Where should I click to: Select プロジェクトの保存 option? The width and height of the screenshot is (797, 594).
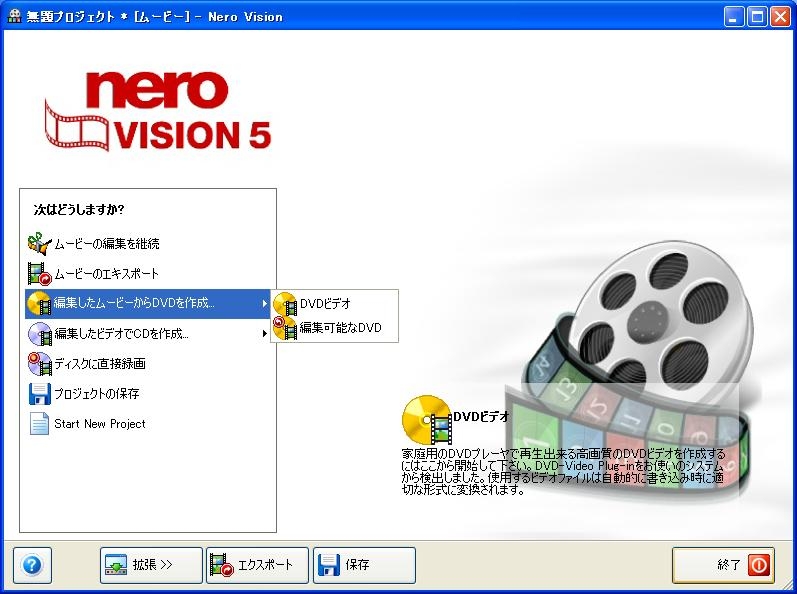[147, 394]
